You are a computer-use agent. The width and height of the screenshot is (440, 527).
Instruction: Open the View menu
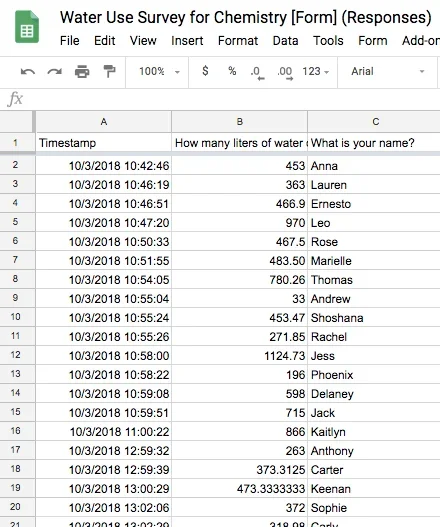(143, 41)
